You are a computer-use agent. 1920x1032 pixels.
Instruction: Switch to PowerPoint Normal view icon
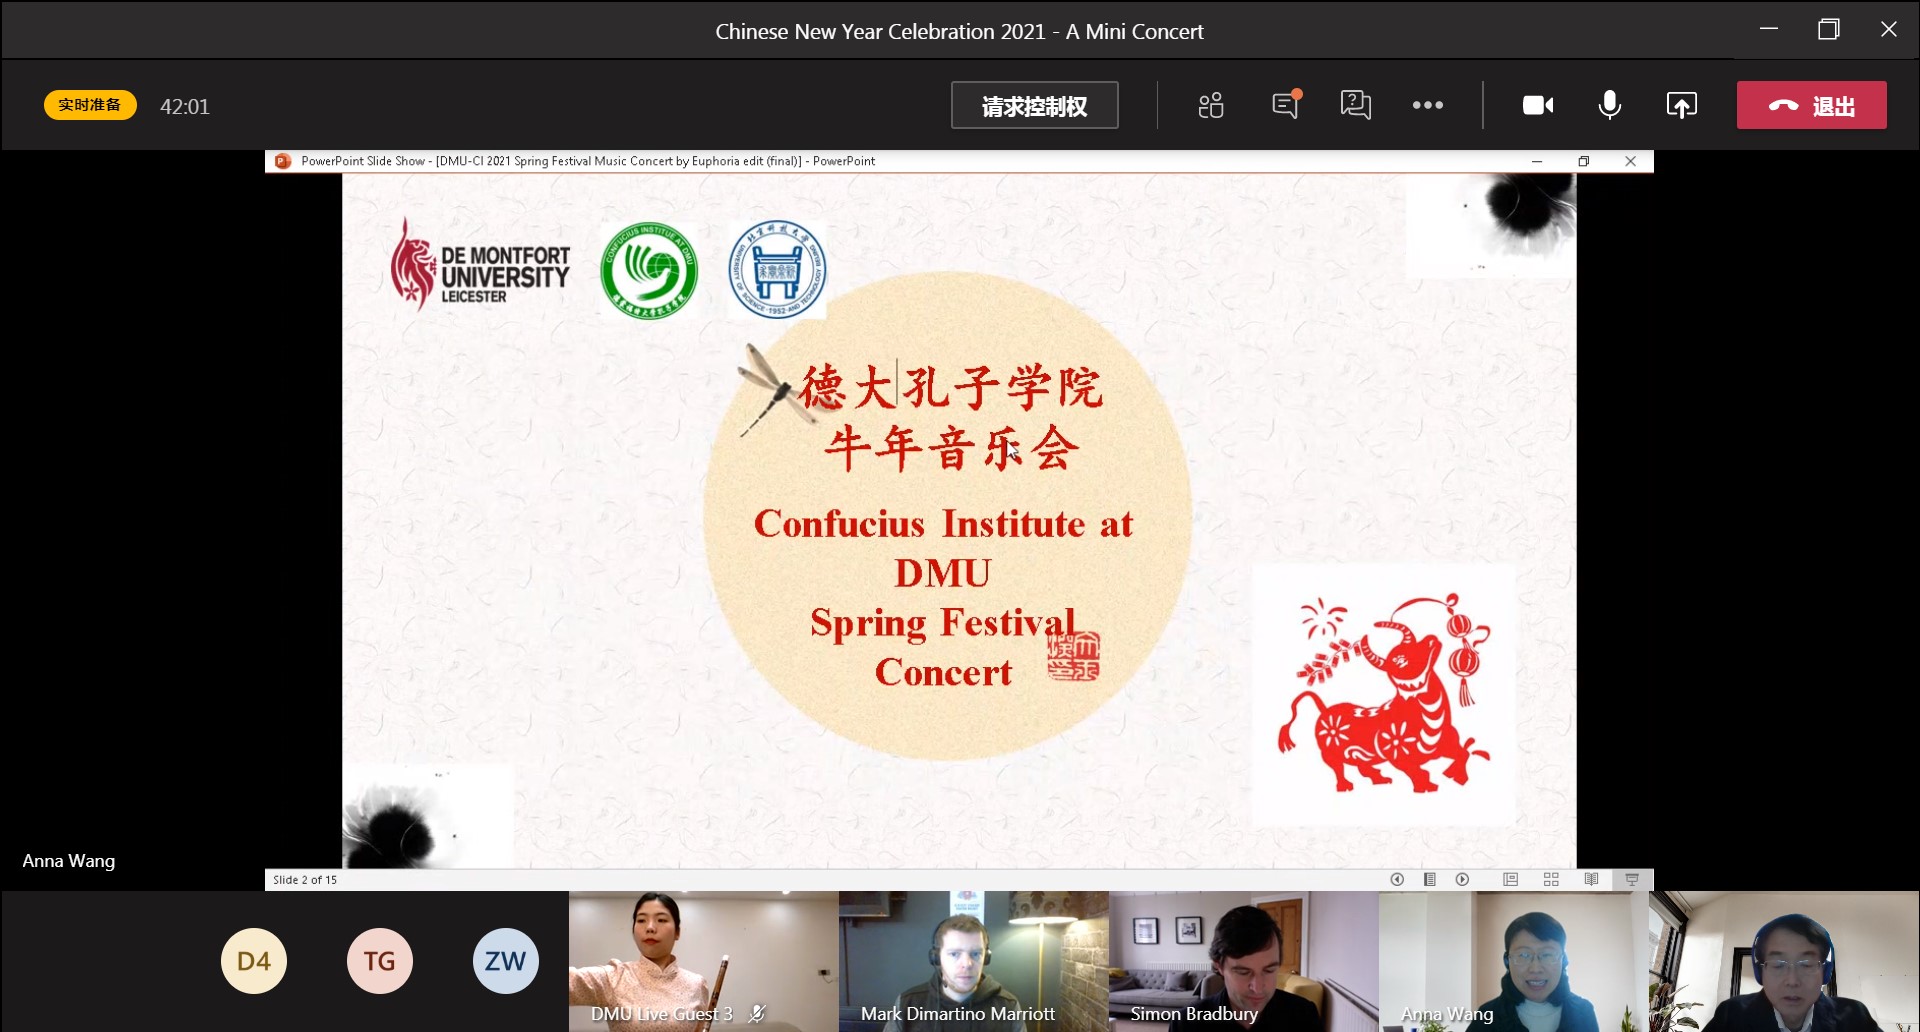(1510, 879)
